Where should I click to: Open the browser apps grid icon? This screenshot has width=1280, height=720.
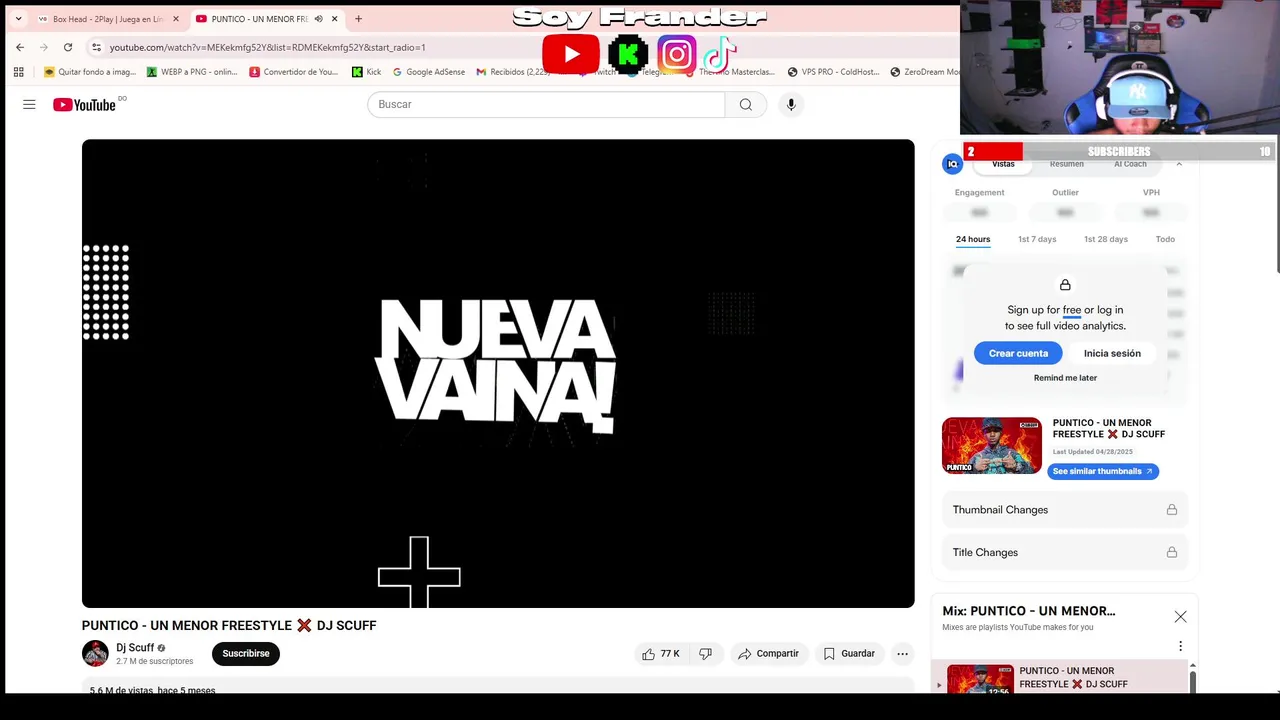tap(18, 72)
